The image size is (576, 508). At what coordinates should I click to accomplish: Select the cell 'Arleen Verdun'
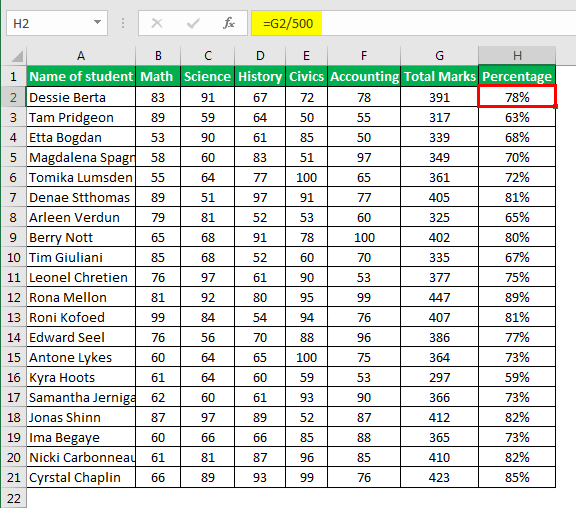tap(81, 217)
